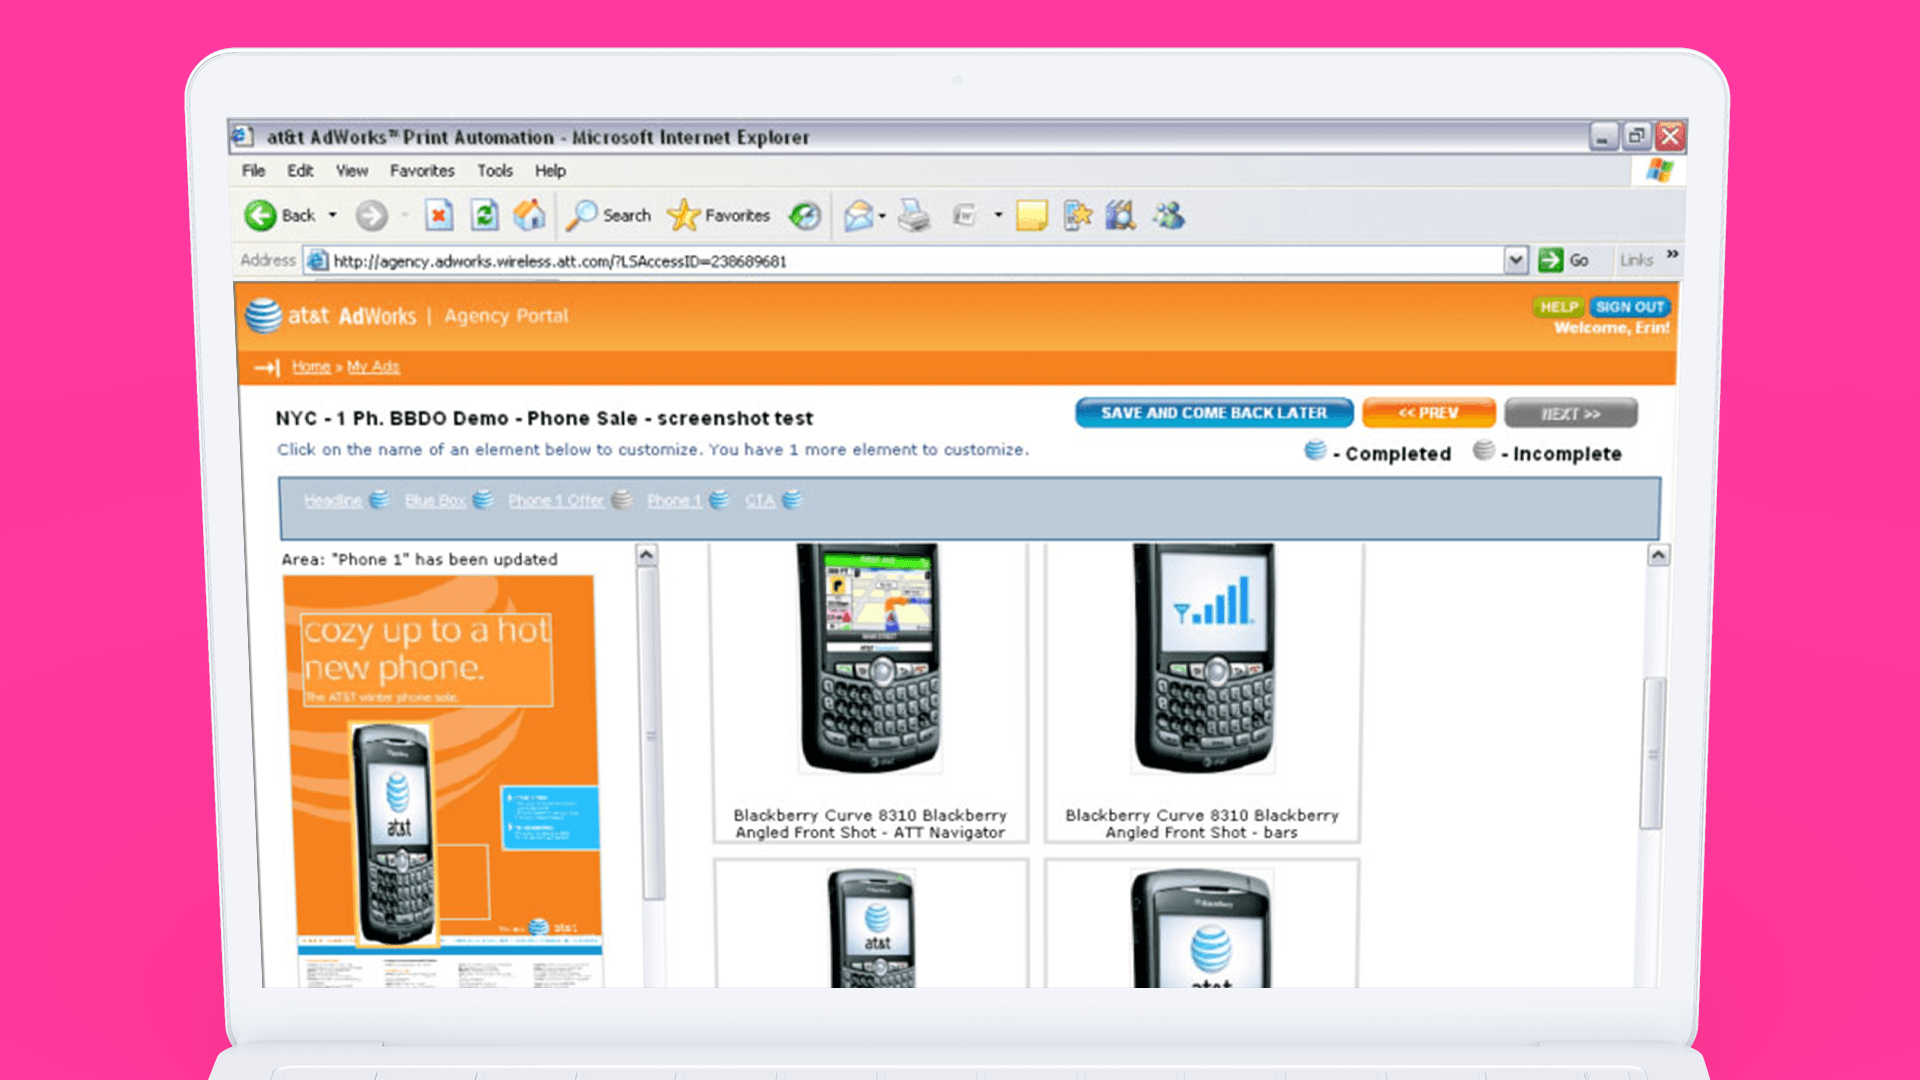Viewport: 1920px width, 1080px height.
Task: Click the Refresh page icon
Action: click(484, 215)
